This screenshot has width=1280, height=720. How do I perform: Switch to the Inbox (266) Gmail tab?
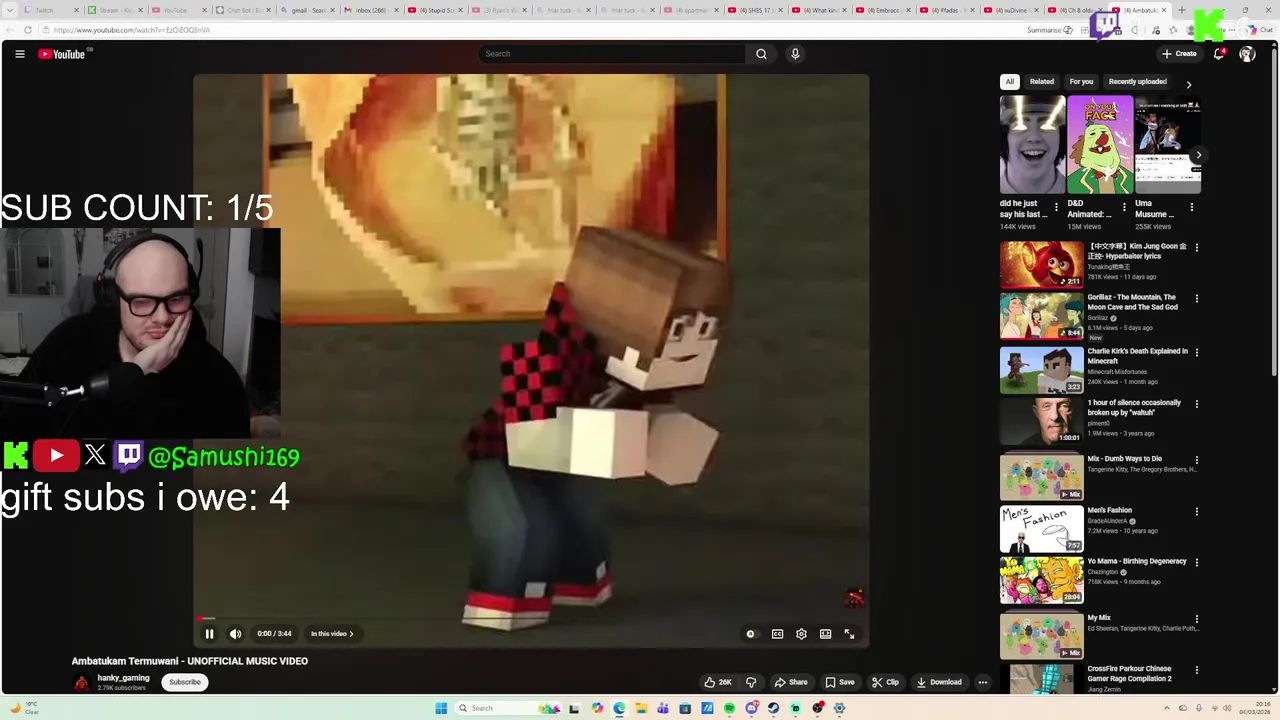click(370, 10)
